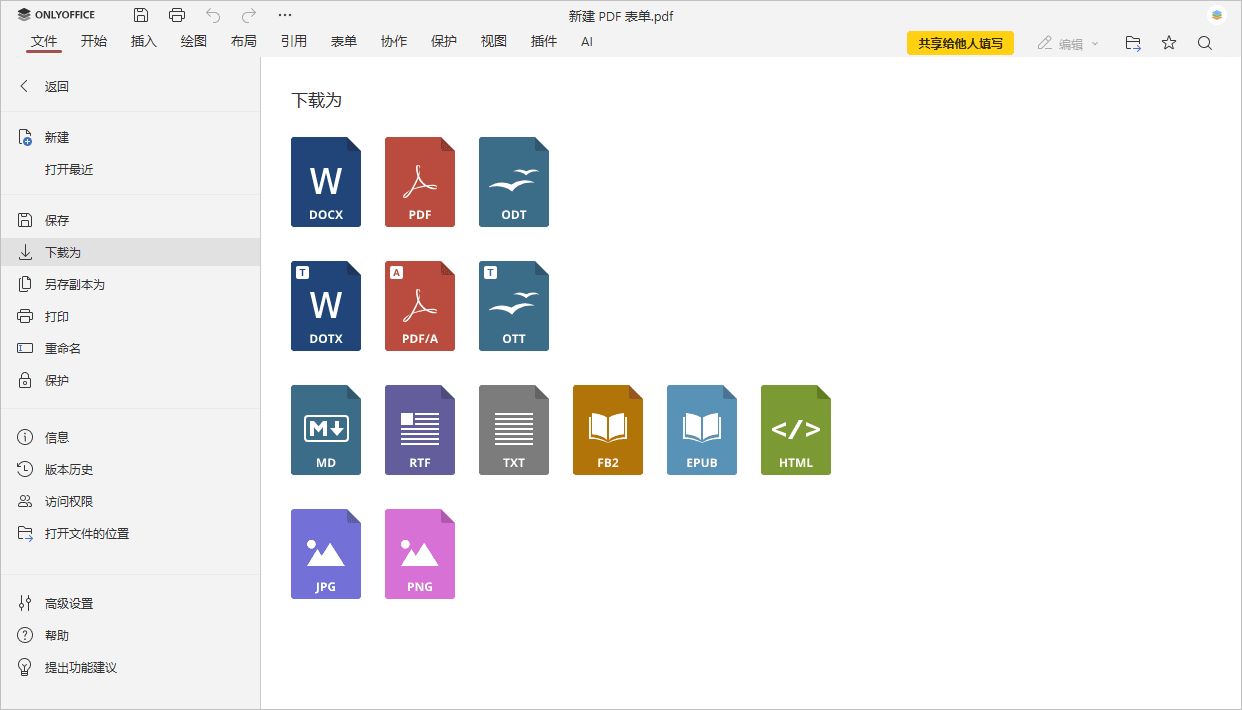
Task: Open the more toolbar options menu
Action: [x=285, y=15]
